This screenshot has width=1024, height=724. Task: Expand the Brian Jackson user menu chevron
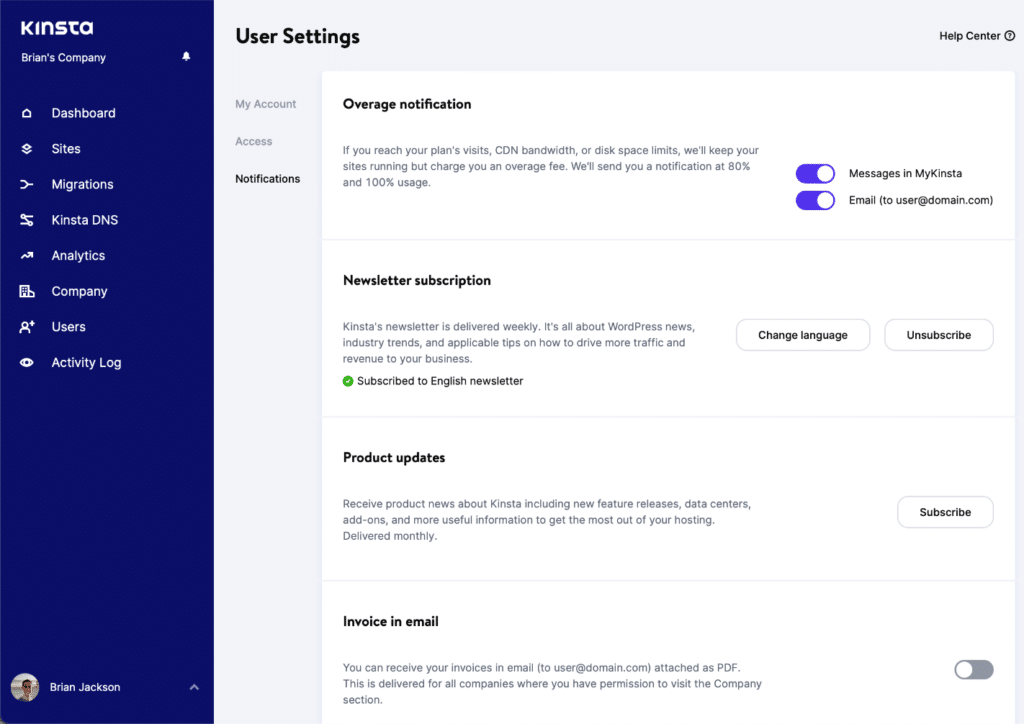click(194, 687)
